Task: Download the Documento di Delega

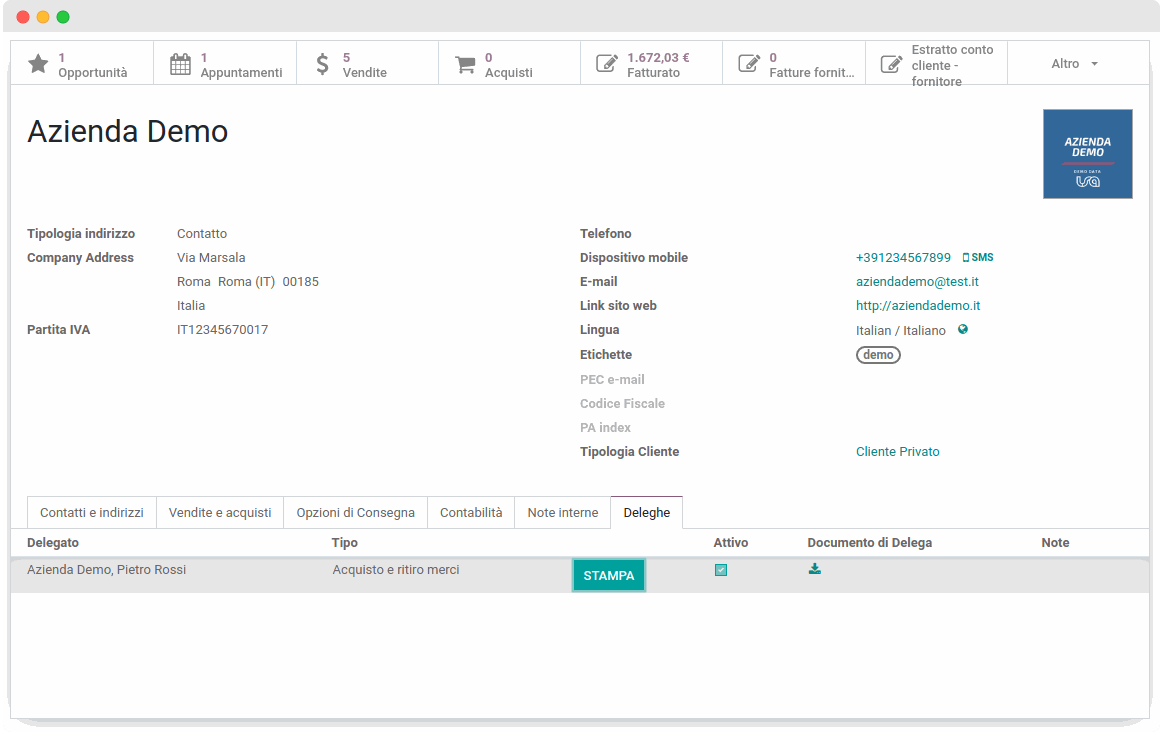Action: click(x=815, y=568)
